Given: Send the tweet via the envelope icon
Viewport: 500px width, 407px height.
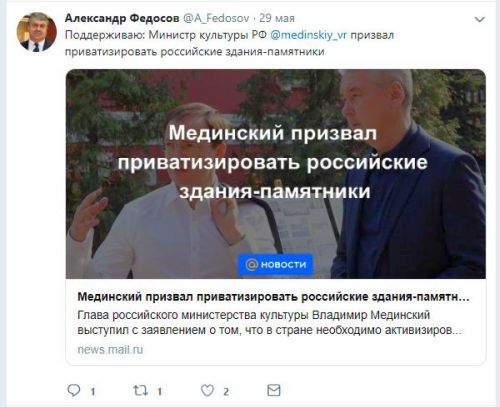Looking at the screenshot, I should coord(274,390).
